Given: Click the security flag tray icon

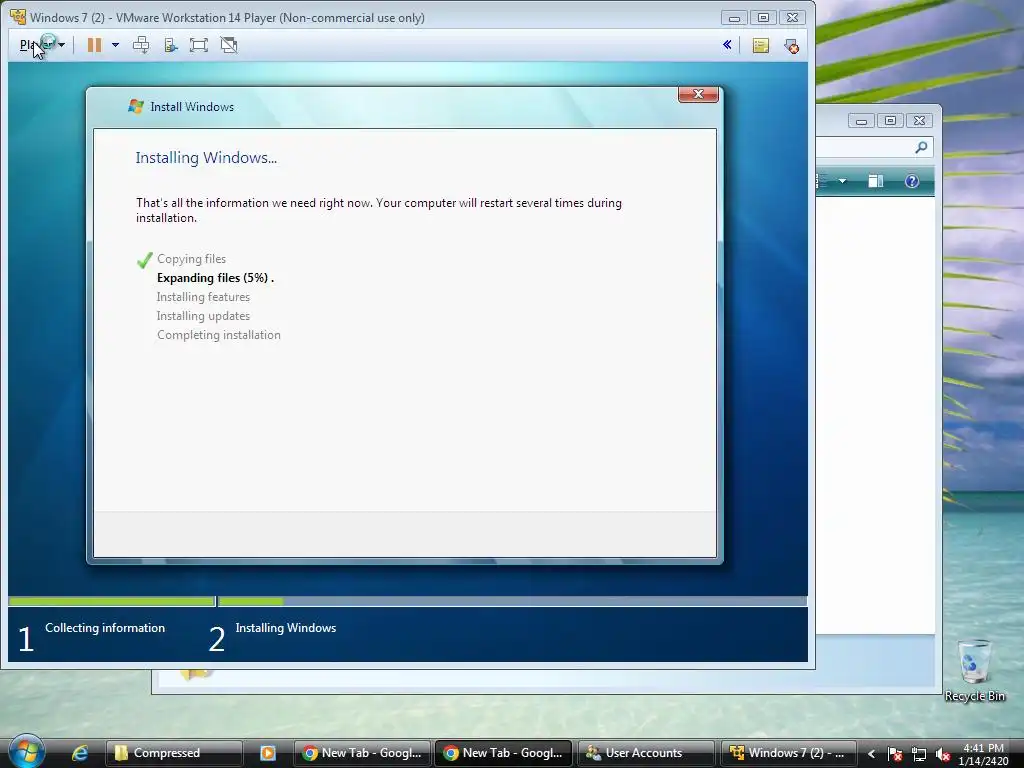Looking at the screenshot, I should [x=895, y=754].
